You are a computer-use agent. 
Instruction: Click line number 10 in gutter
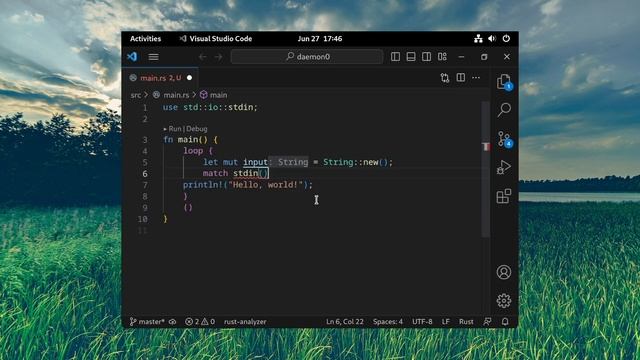(x=142, y=219)
